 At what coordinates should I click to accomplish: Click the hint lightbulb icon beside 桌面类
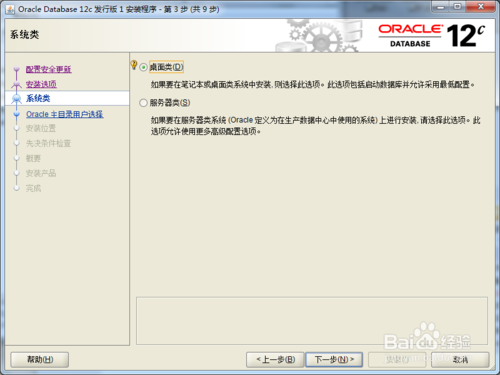[x=134, y=65]
